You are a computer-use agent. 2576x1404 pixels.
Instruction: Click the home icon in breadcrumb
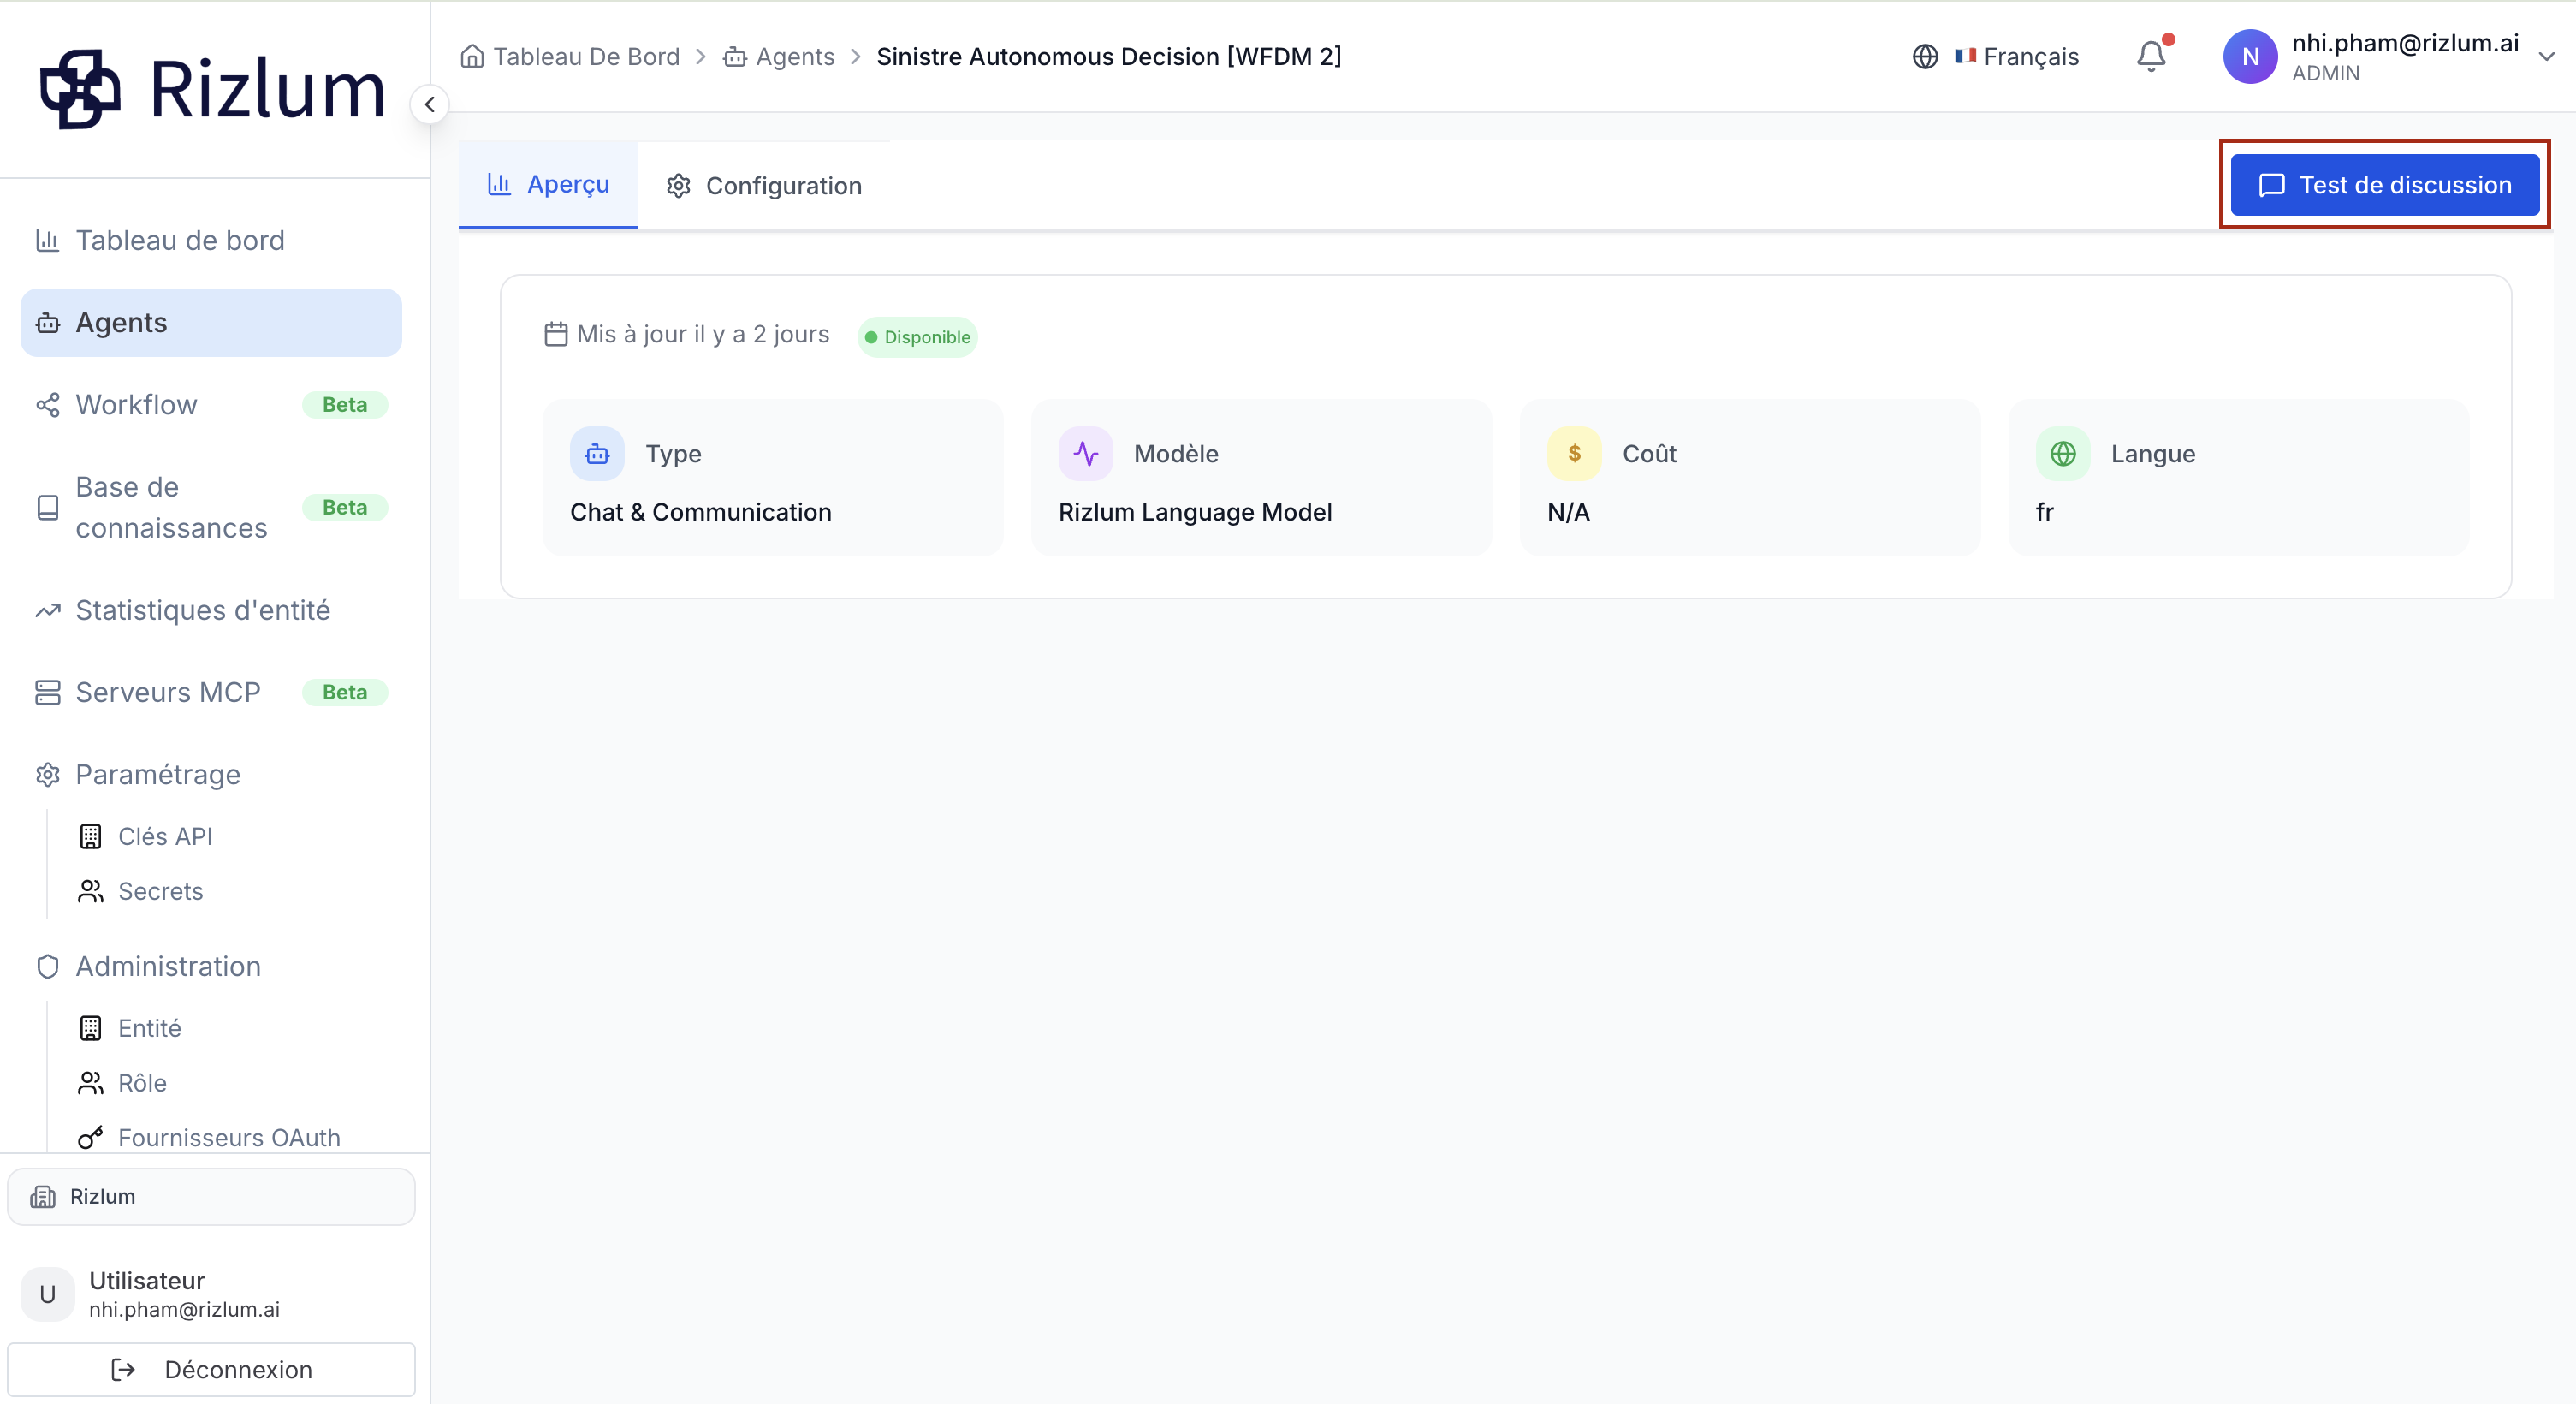pyautogui.click(x=472, y=56)
